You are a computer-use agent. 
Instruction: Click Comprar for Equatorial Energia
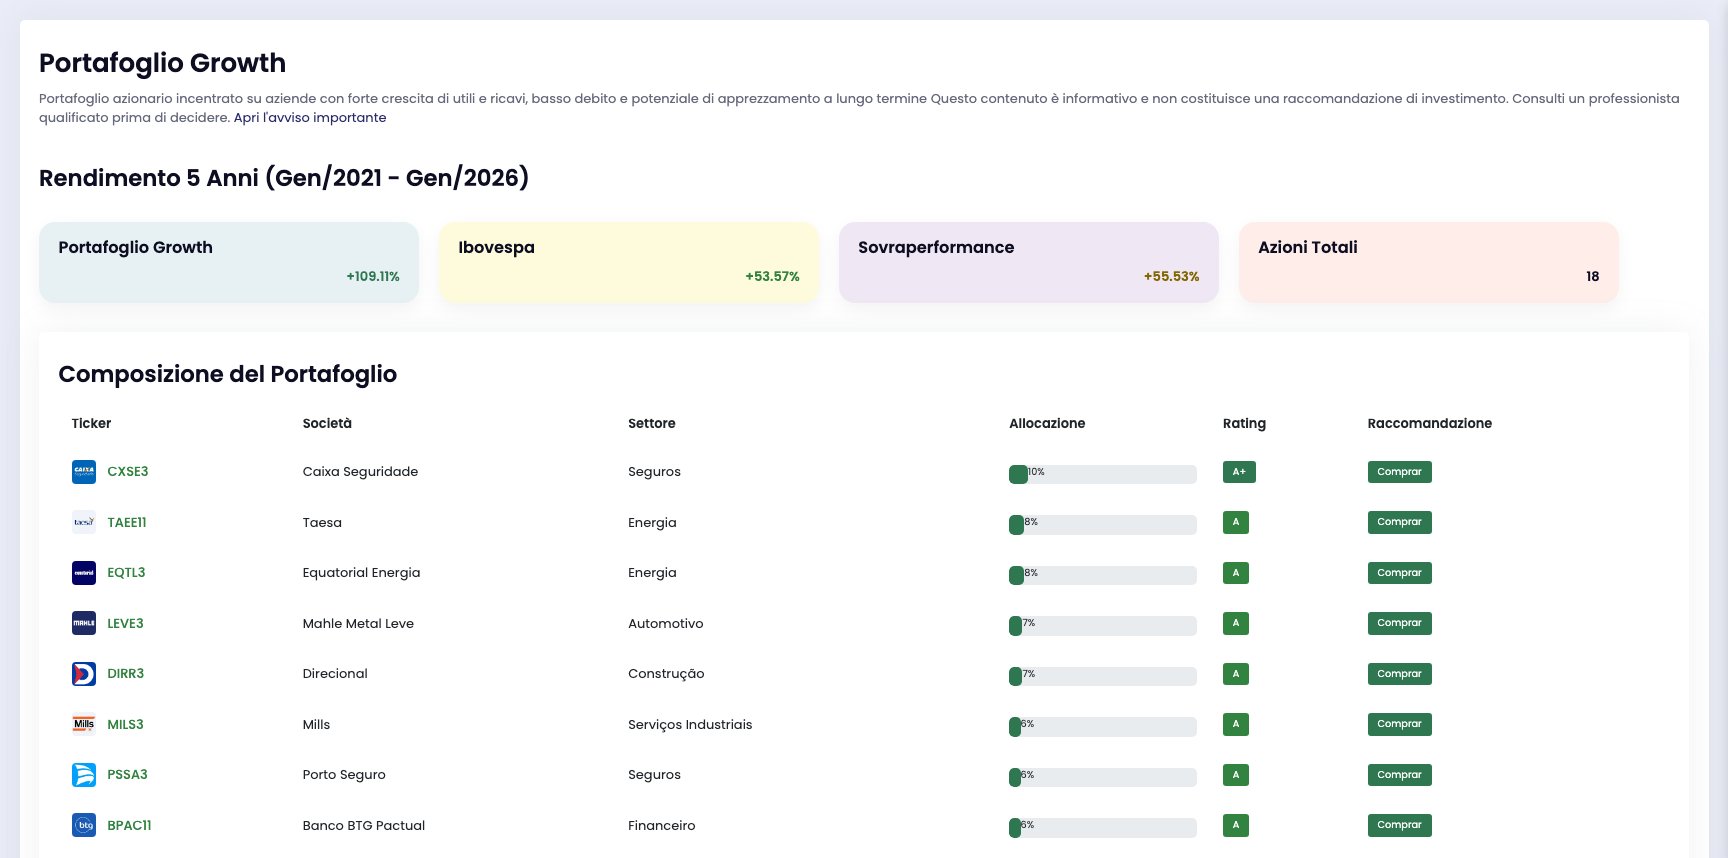click(1399, 573)
